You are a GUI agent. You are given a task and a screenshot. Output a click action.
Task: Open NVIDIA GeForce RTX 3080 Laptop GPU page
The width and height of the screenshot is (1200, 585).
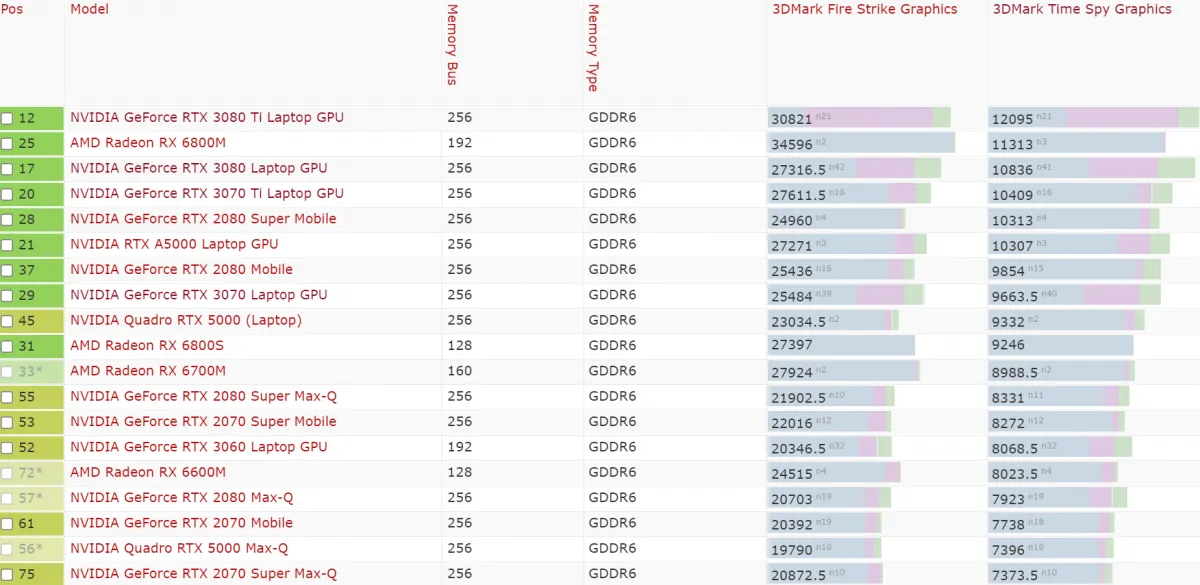[199, 168]
